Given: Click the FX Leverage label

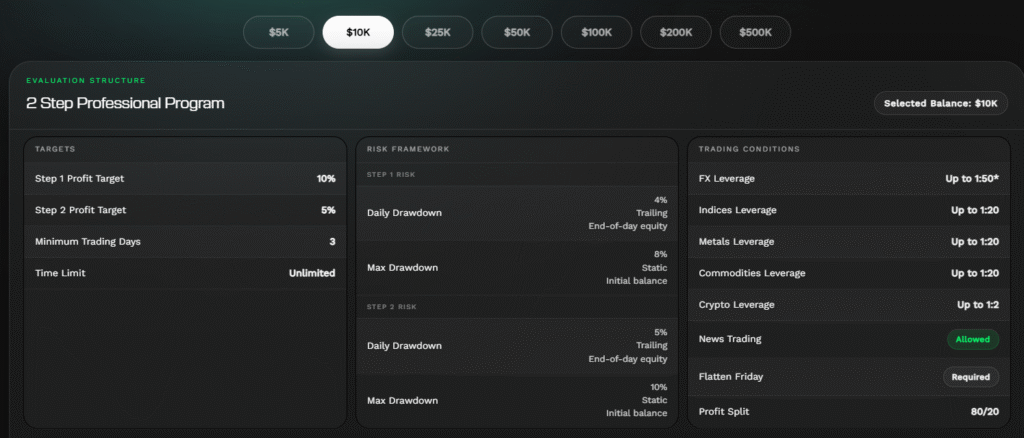Looking at the screenshot, I should [x=726, y=178].
